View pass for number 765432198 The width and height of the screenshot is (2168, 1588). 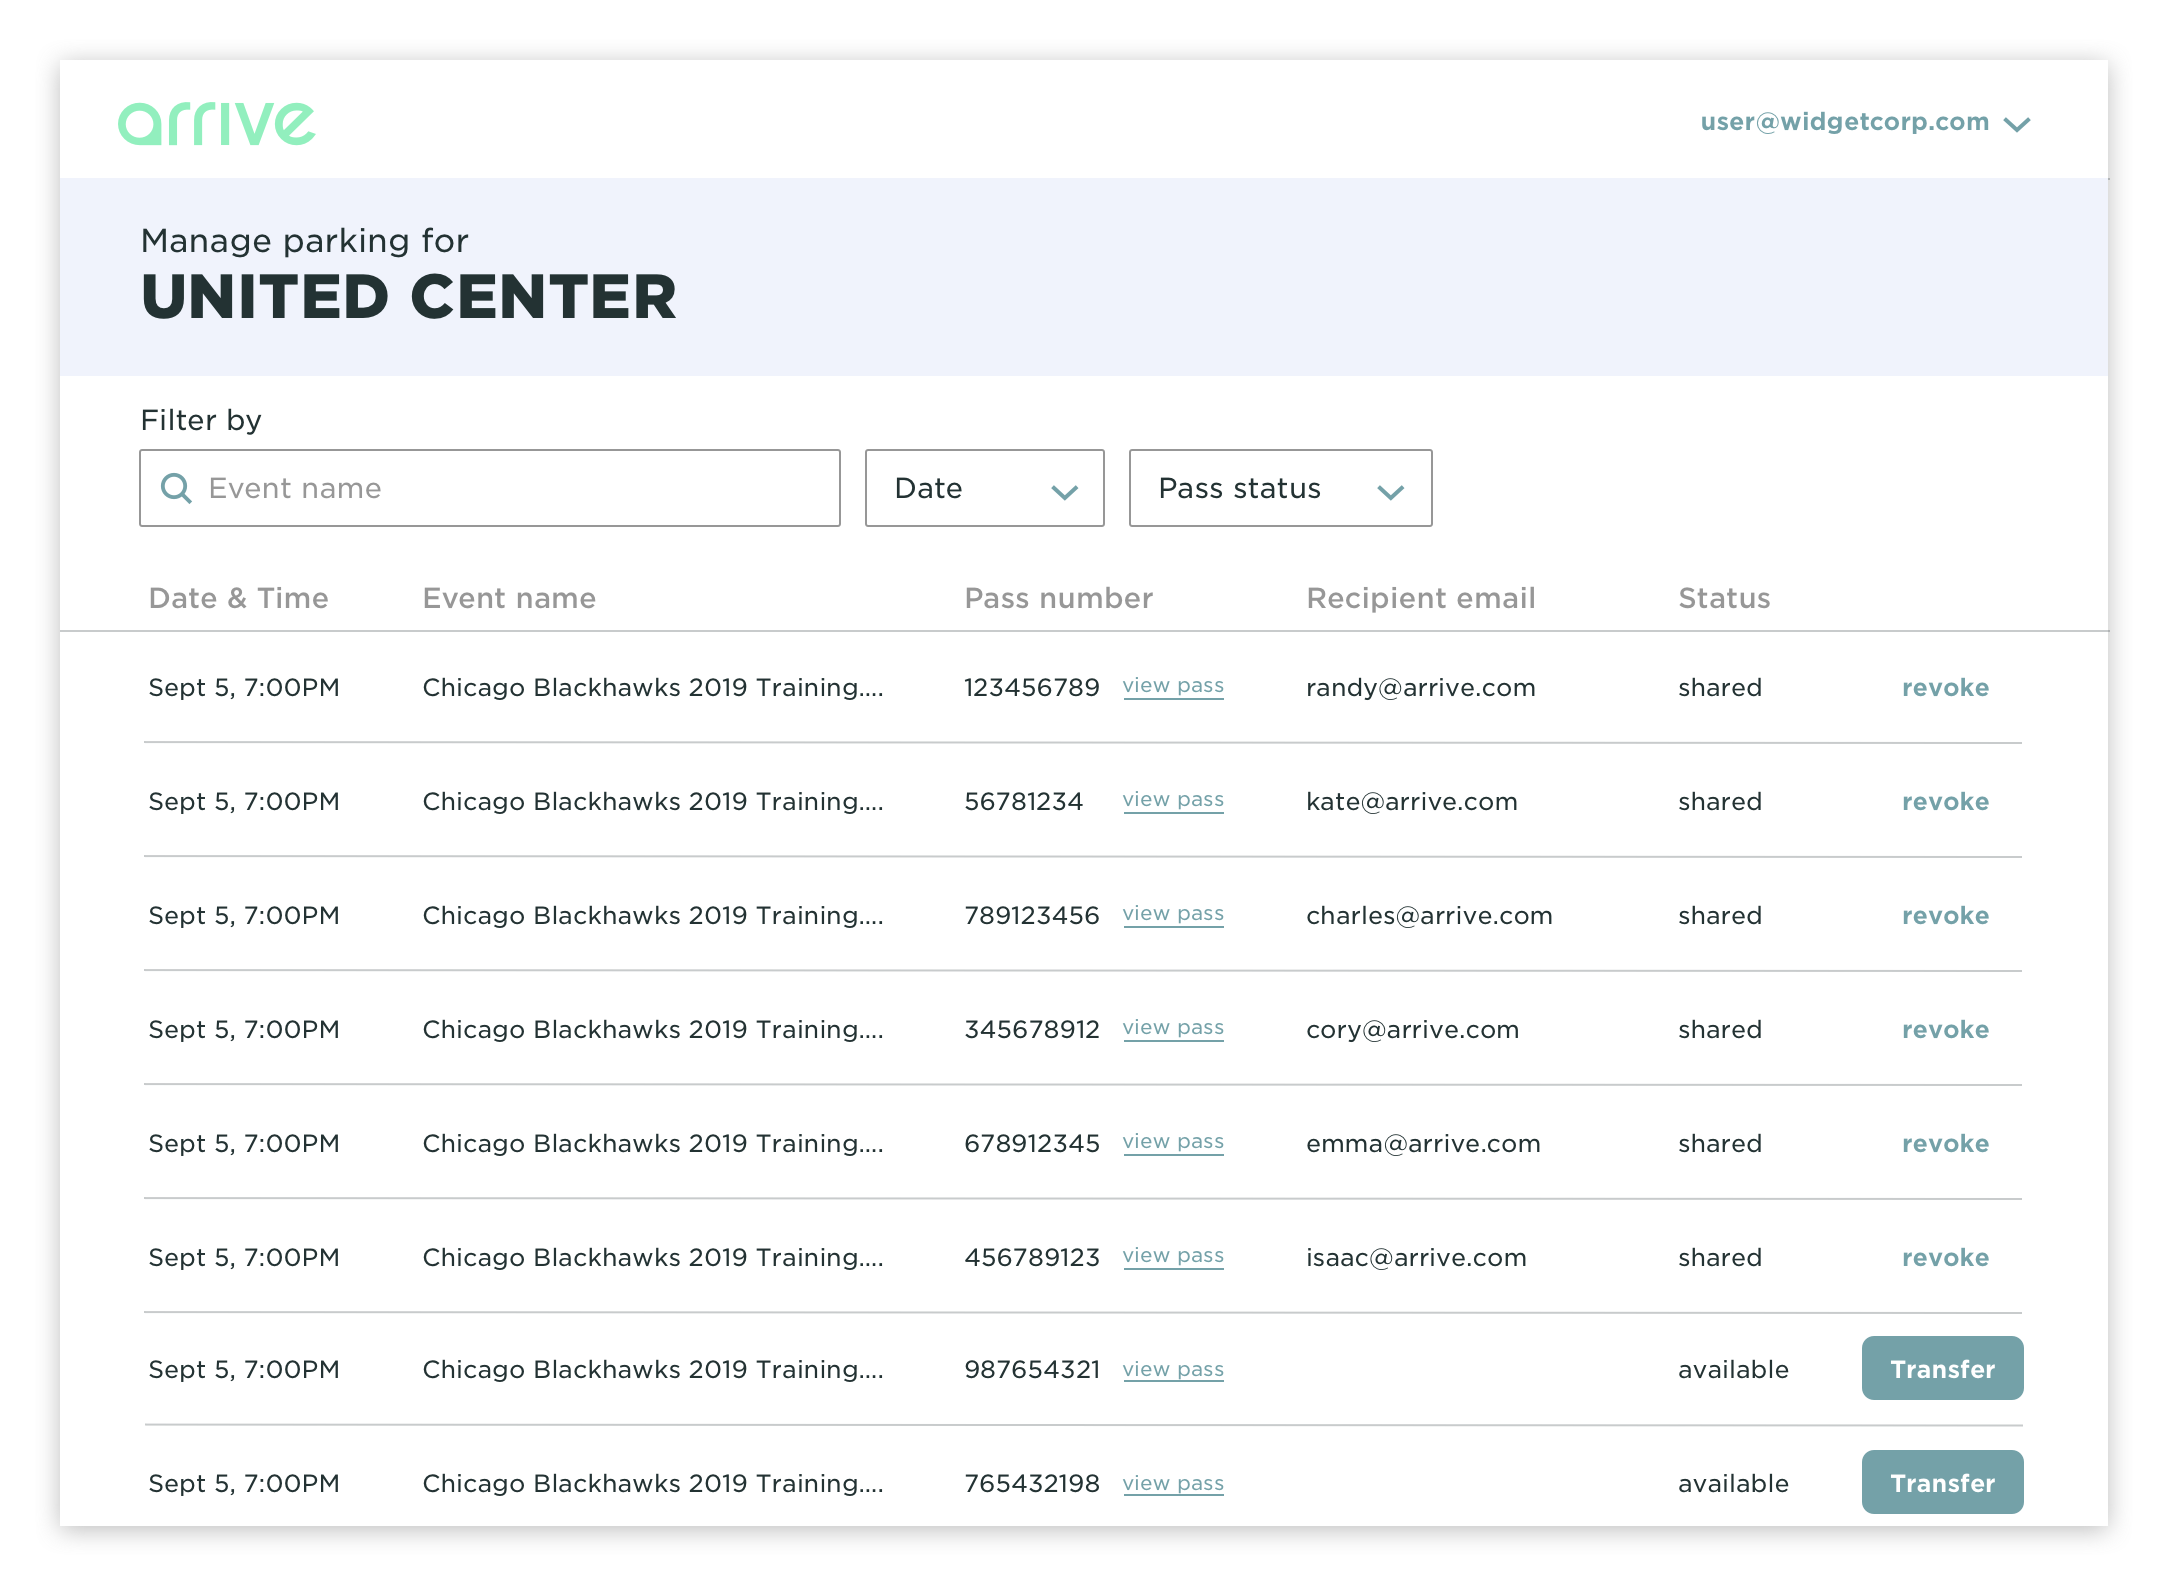[x=1173, y=1484]
